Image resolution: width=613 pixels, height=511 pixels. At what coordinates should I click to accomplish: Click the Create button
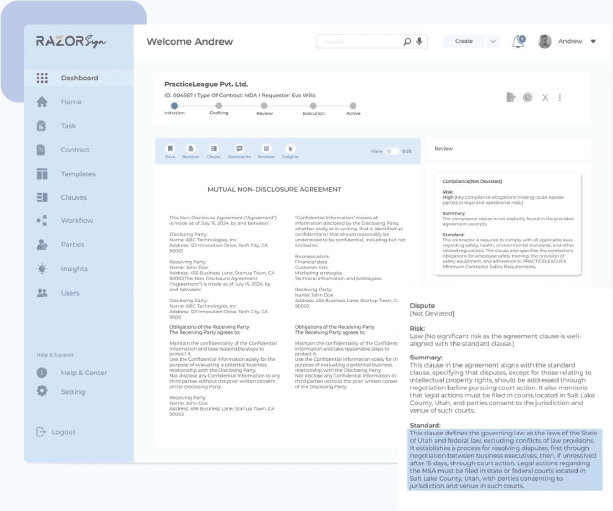click(x=464, y=42)
